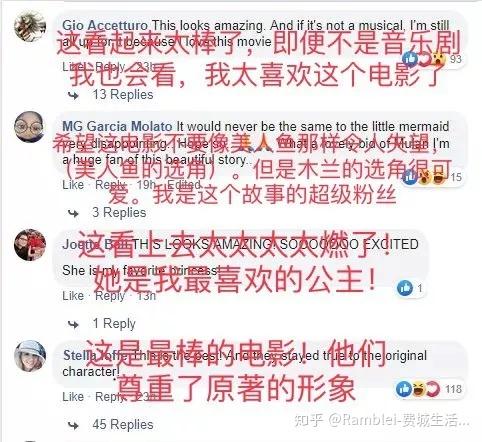Click the heart reaction icon beside 118
The height and width of the screenshot is (442, 482).
(x=432, y=389)
